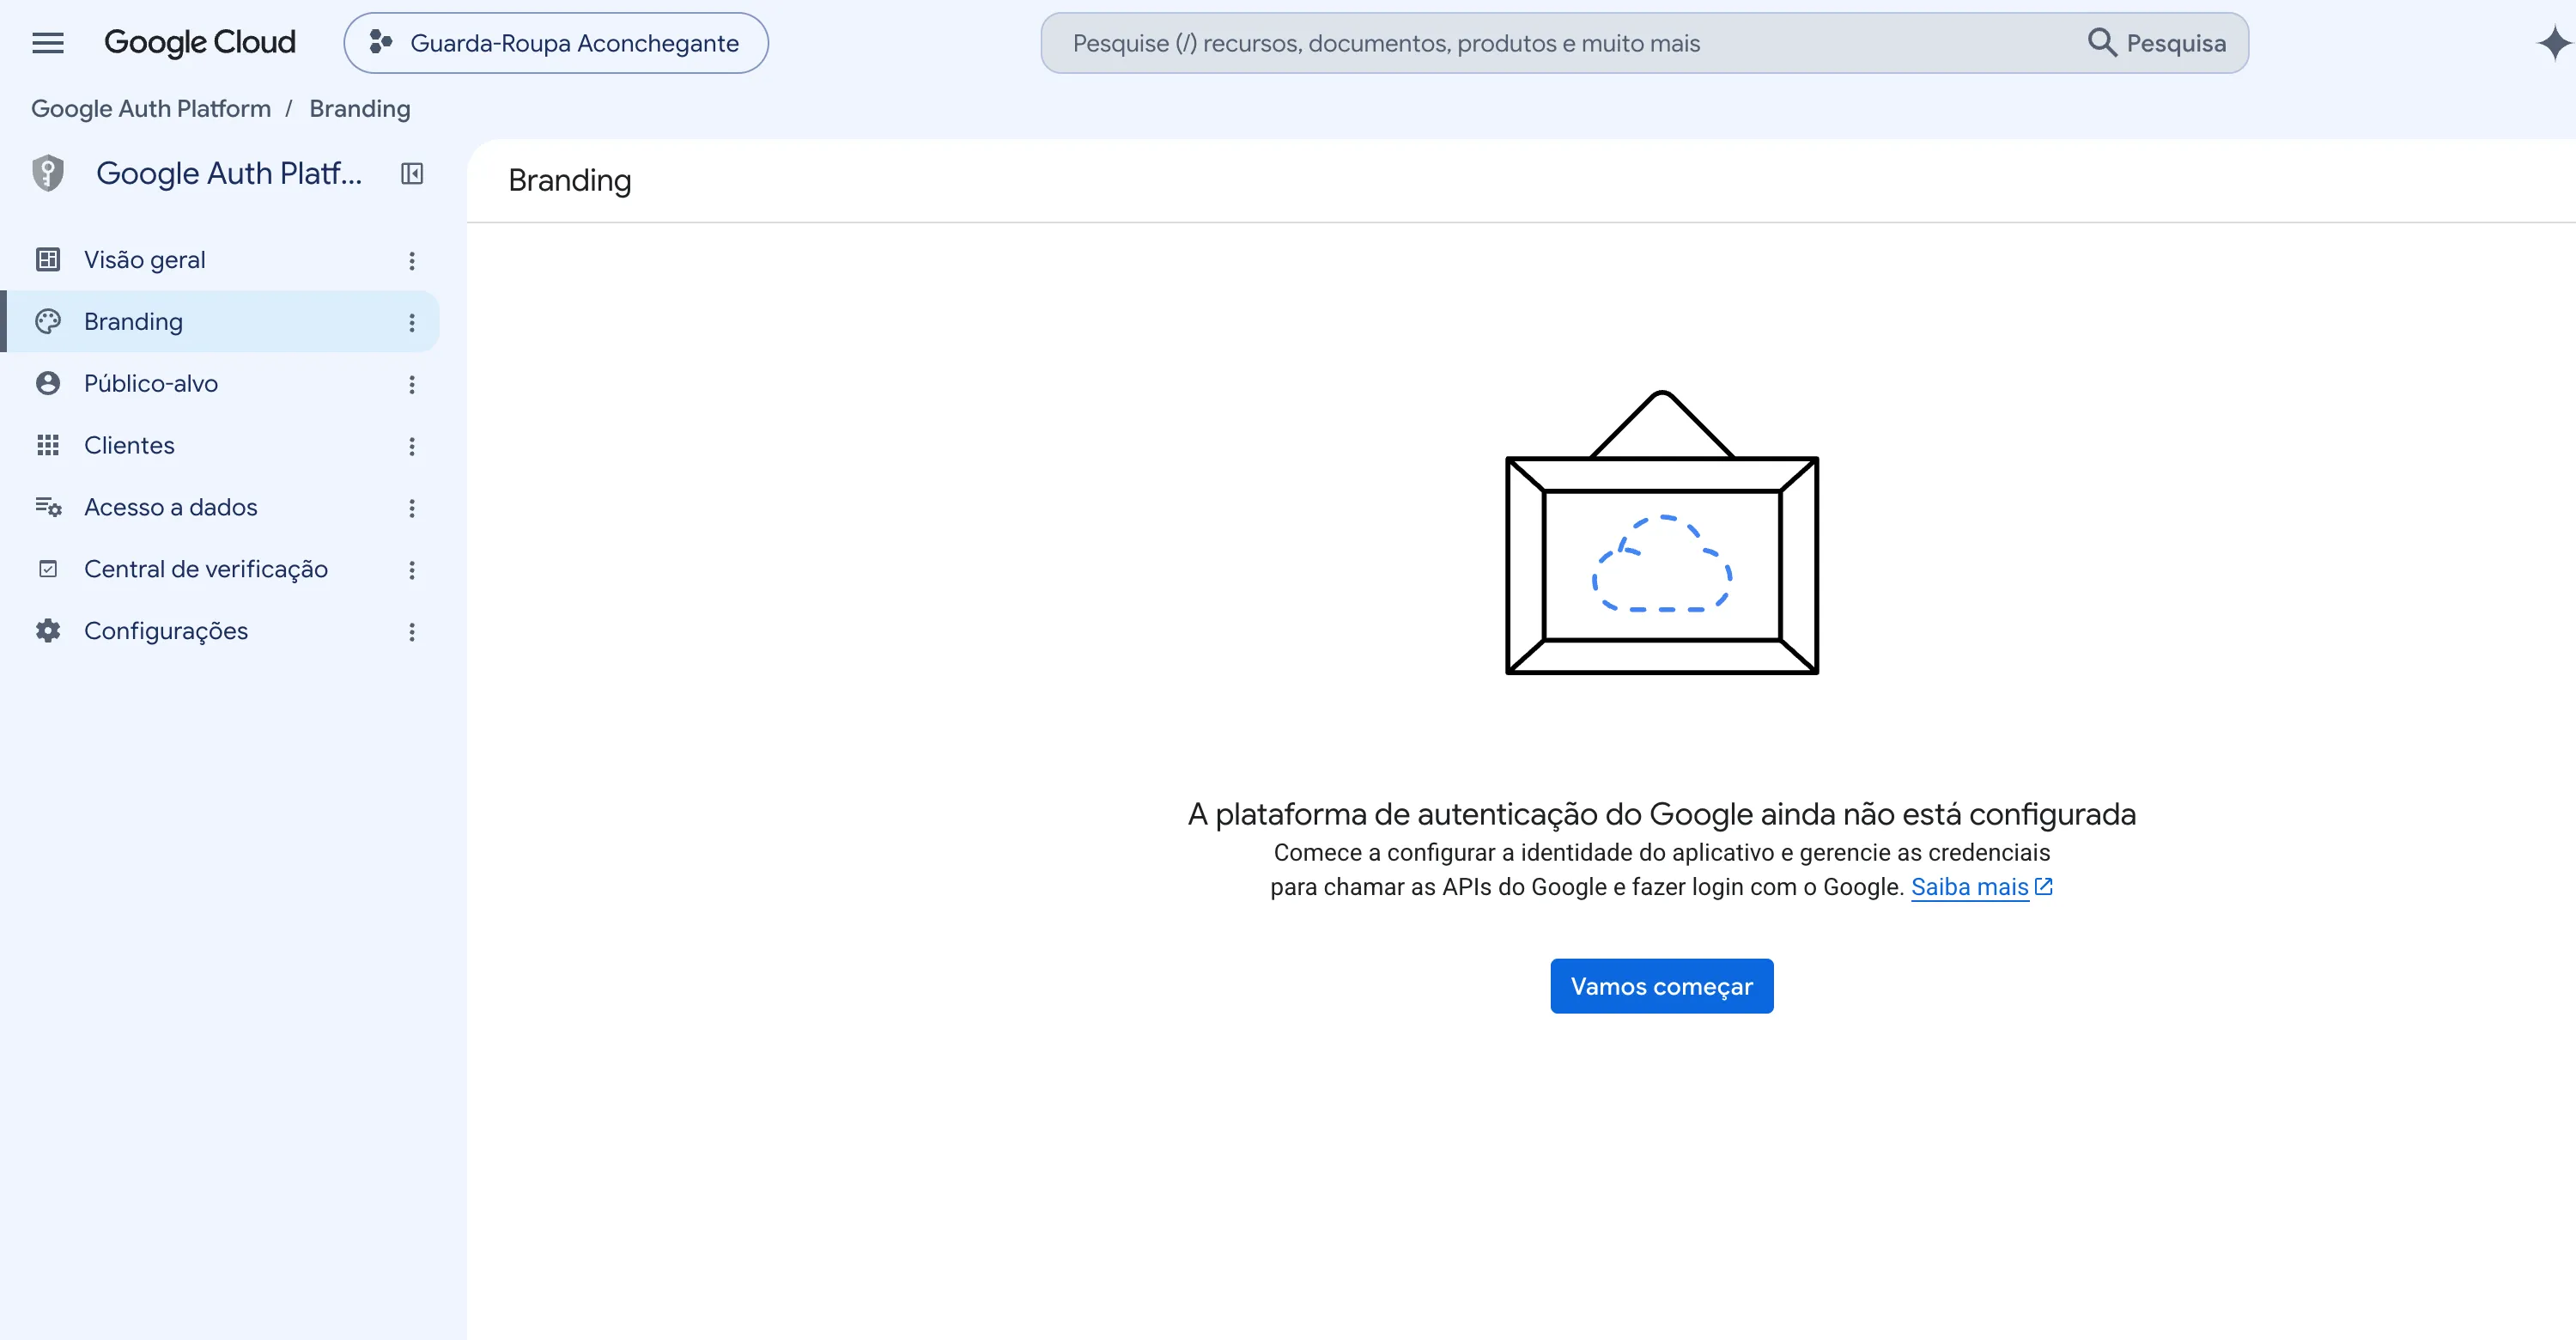Open more options for Visão geral
Viewport: 2576px width, 1340px height.
click(x=412, y=261)
